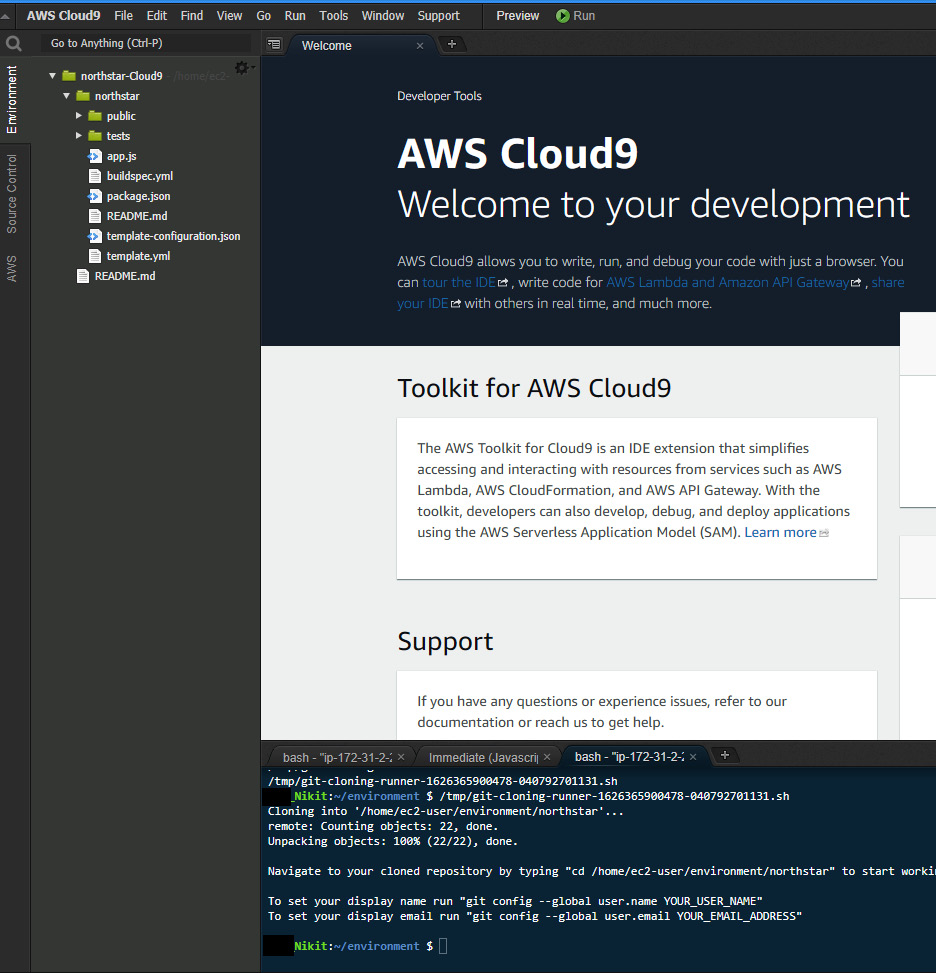Open the Edit menu
This screenshot has height=973, width=936.
coord(156,16)
